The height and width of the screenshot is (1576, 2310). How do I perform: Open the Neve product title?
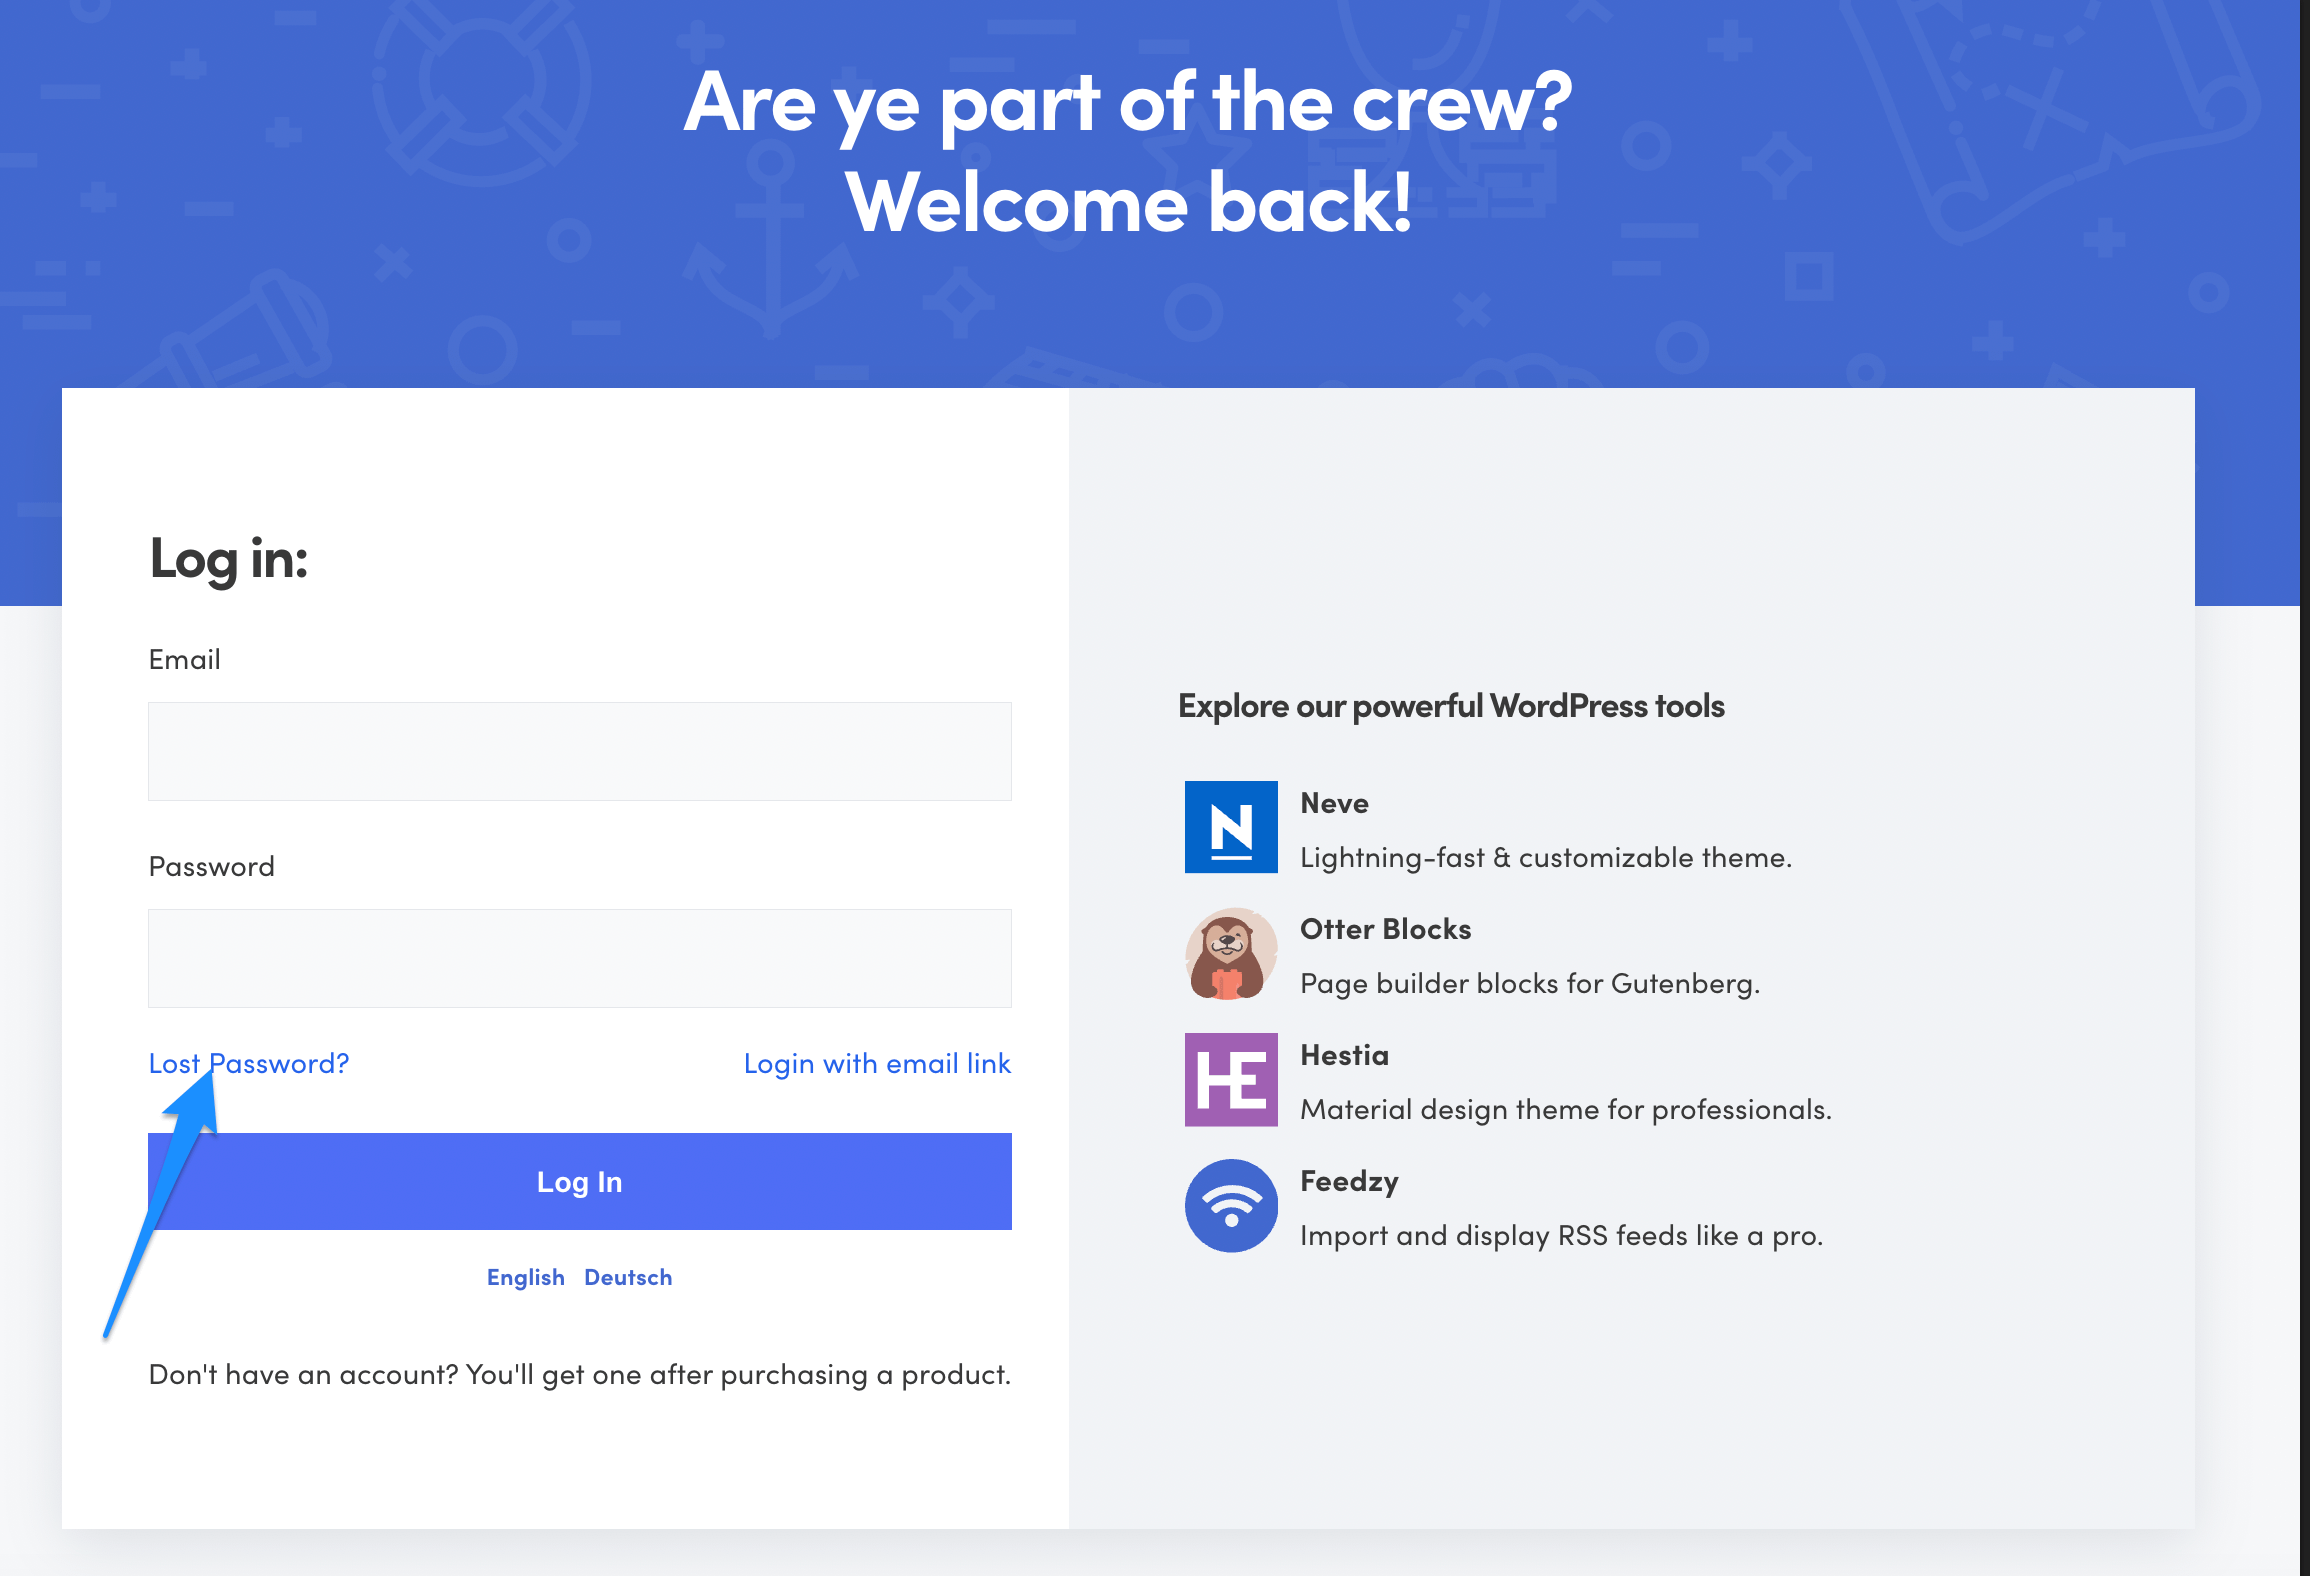pyautogui.click(x=1334, y=803)
